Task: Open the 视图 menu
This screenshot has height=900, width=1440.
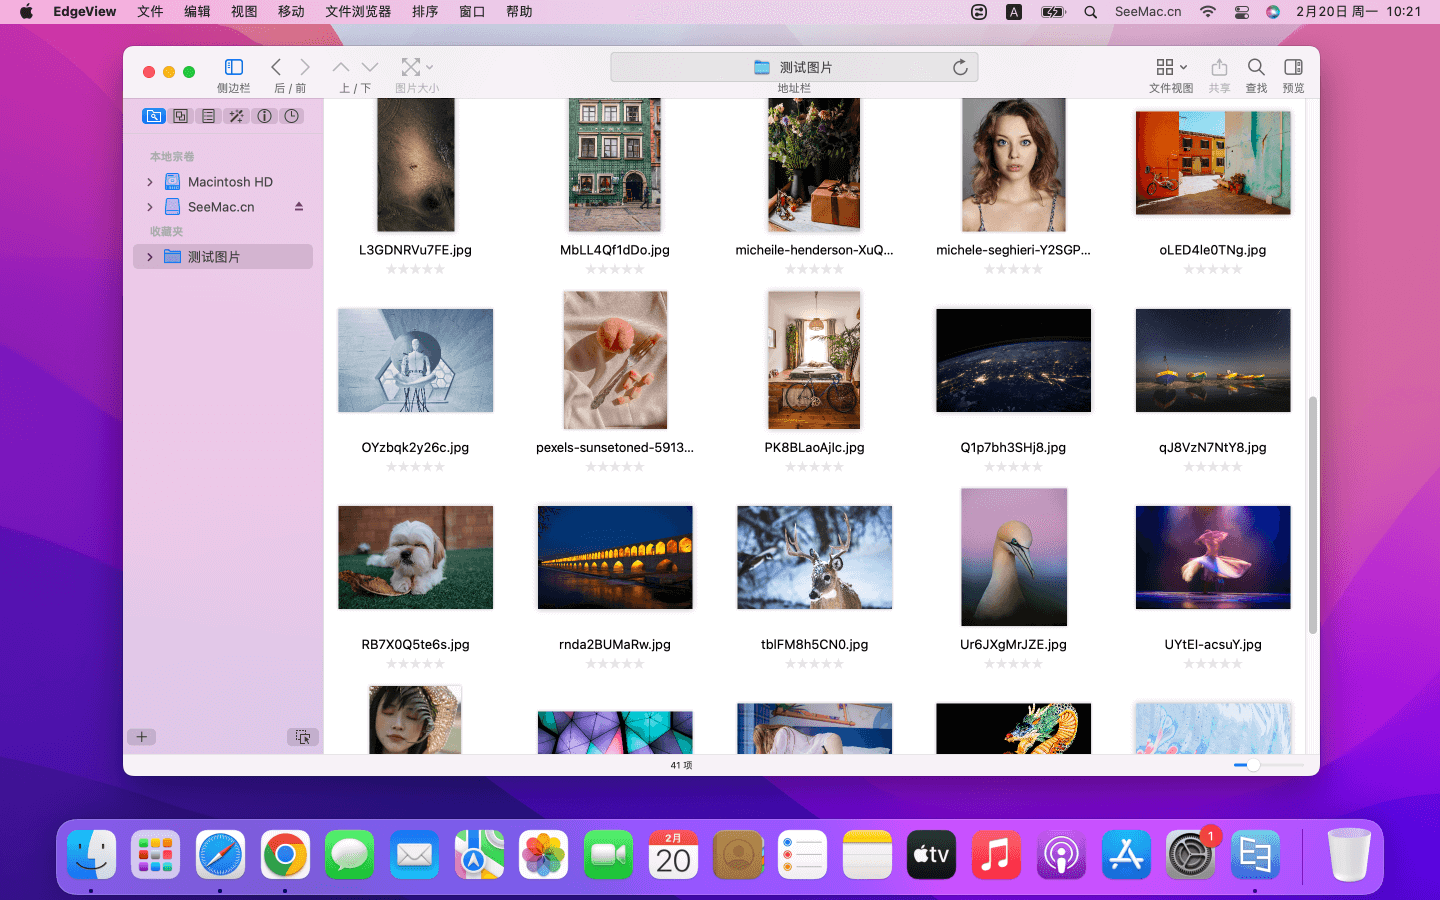Action: click(x=244, y=12)
